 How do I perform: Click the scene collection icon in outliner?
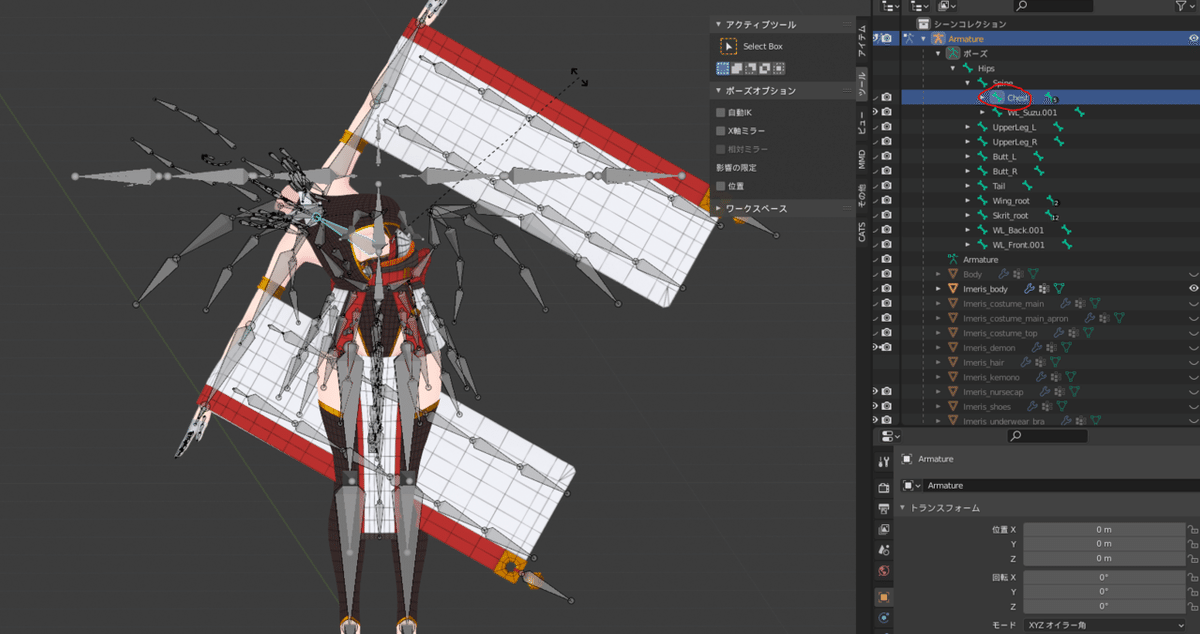[925, 24]
